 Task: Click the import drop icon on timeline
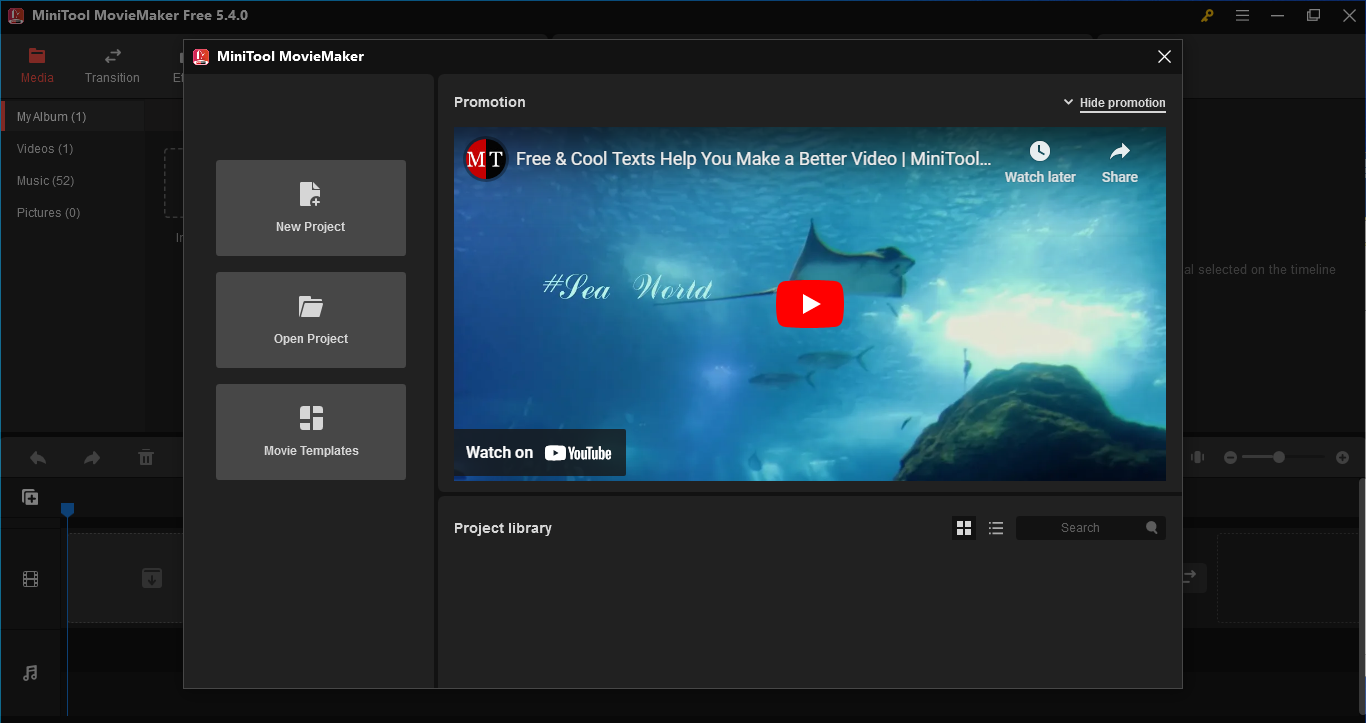[x=151, y=578]
